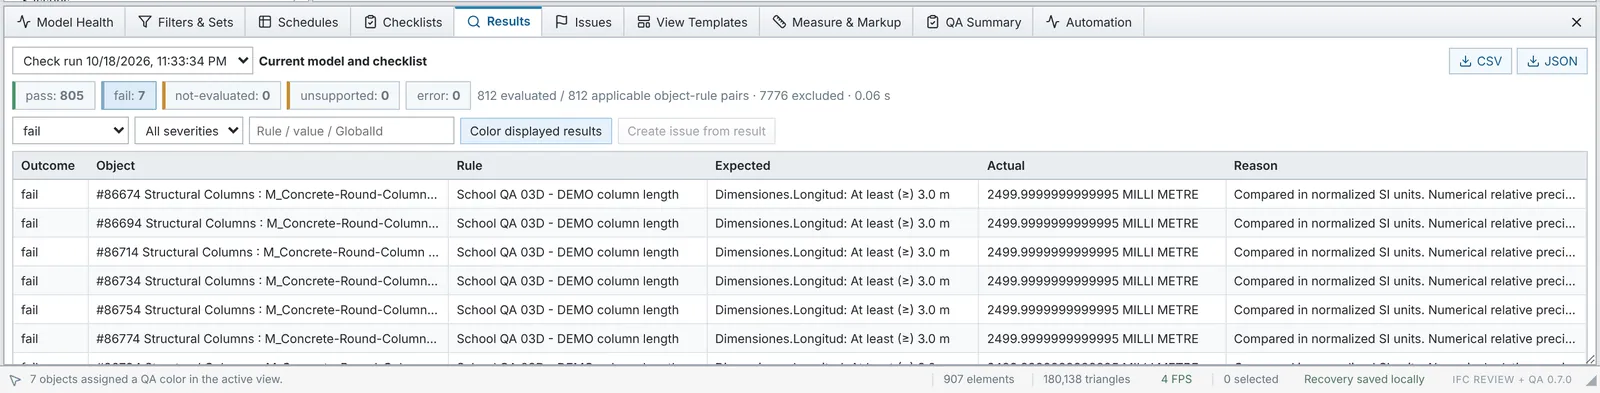Focus the Rule / value / GlobalId field
Viewport: 1600px width, 393px height.
(x=352, y=131)
